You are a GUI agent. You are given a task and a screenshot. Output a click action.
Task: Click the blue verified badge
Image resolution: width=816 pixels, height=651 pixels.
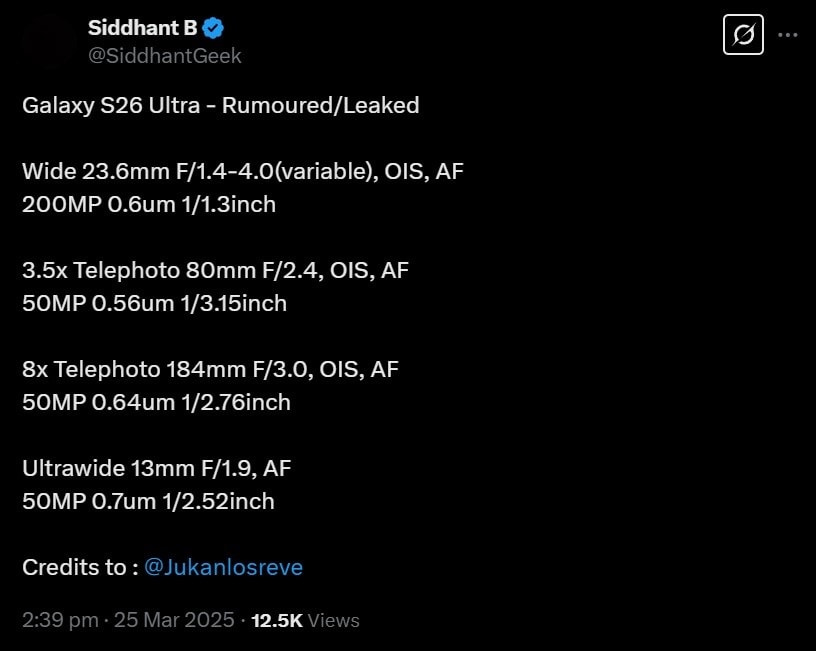(214, 28)
